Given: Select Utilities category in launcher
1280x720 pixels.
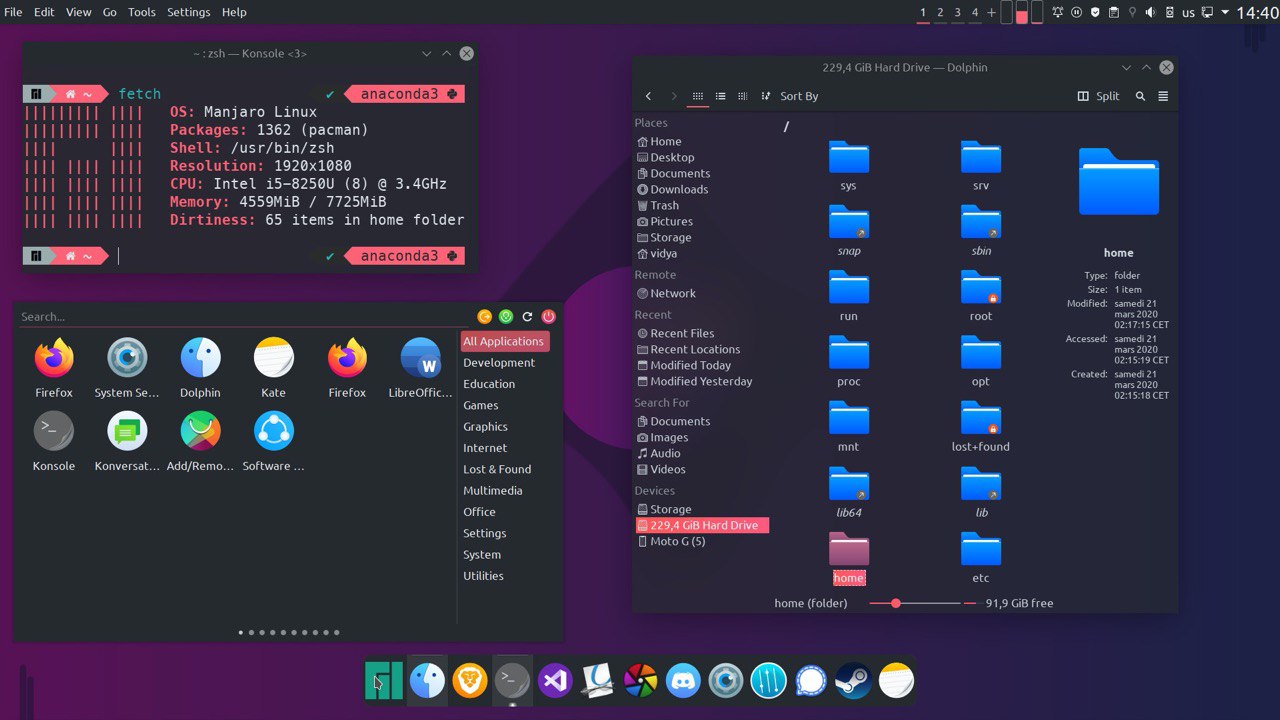Looking at the screenshot, I should pyautogui.click(x=483, y=576).
